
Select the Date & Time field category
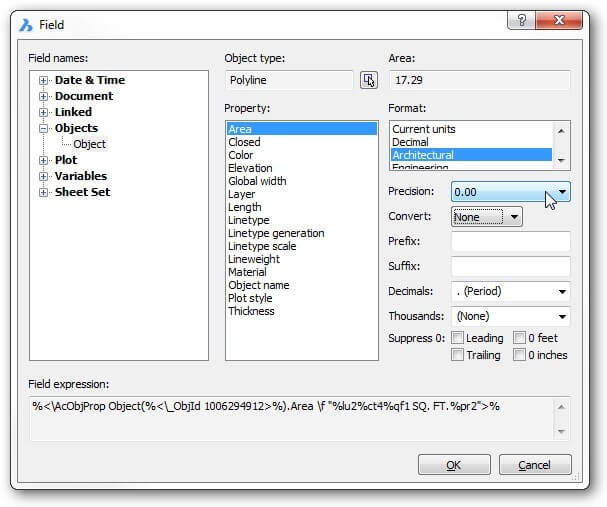pyautogui.click(x=90, y=80)
